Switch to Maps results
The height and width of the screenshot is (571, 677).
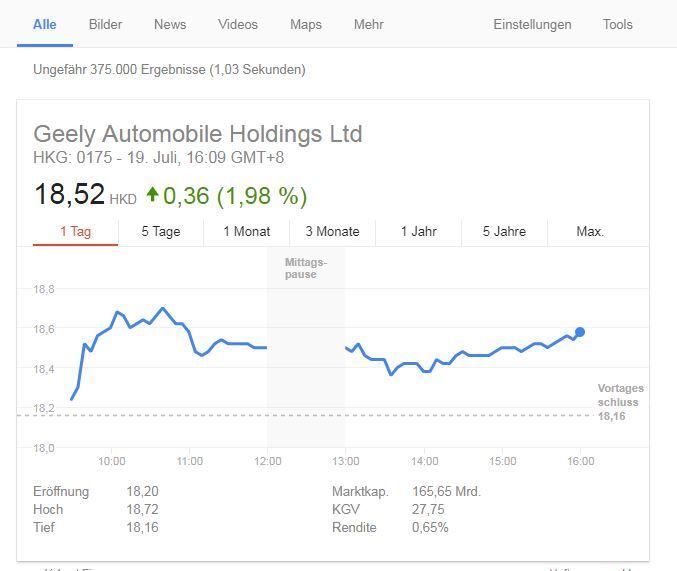click(305, 24)
